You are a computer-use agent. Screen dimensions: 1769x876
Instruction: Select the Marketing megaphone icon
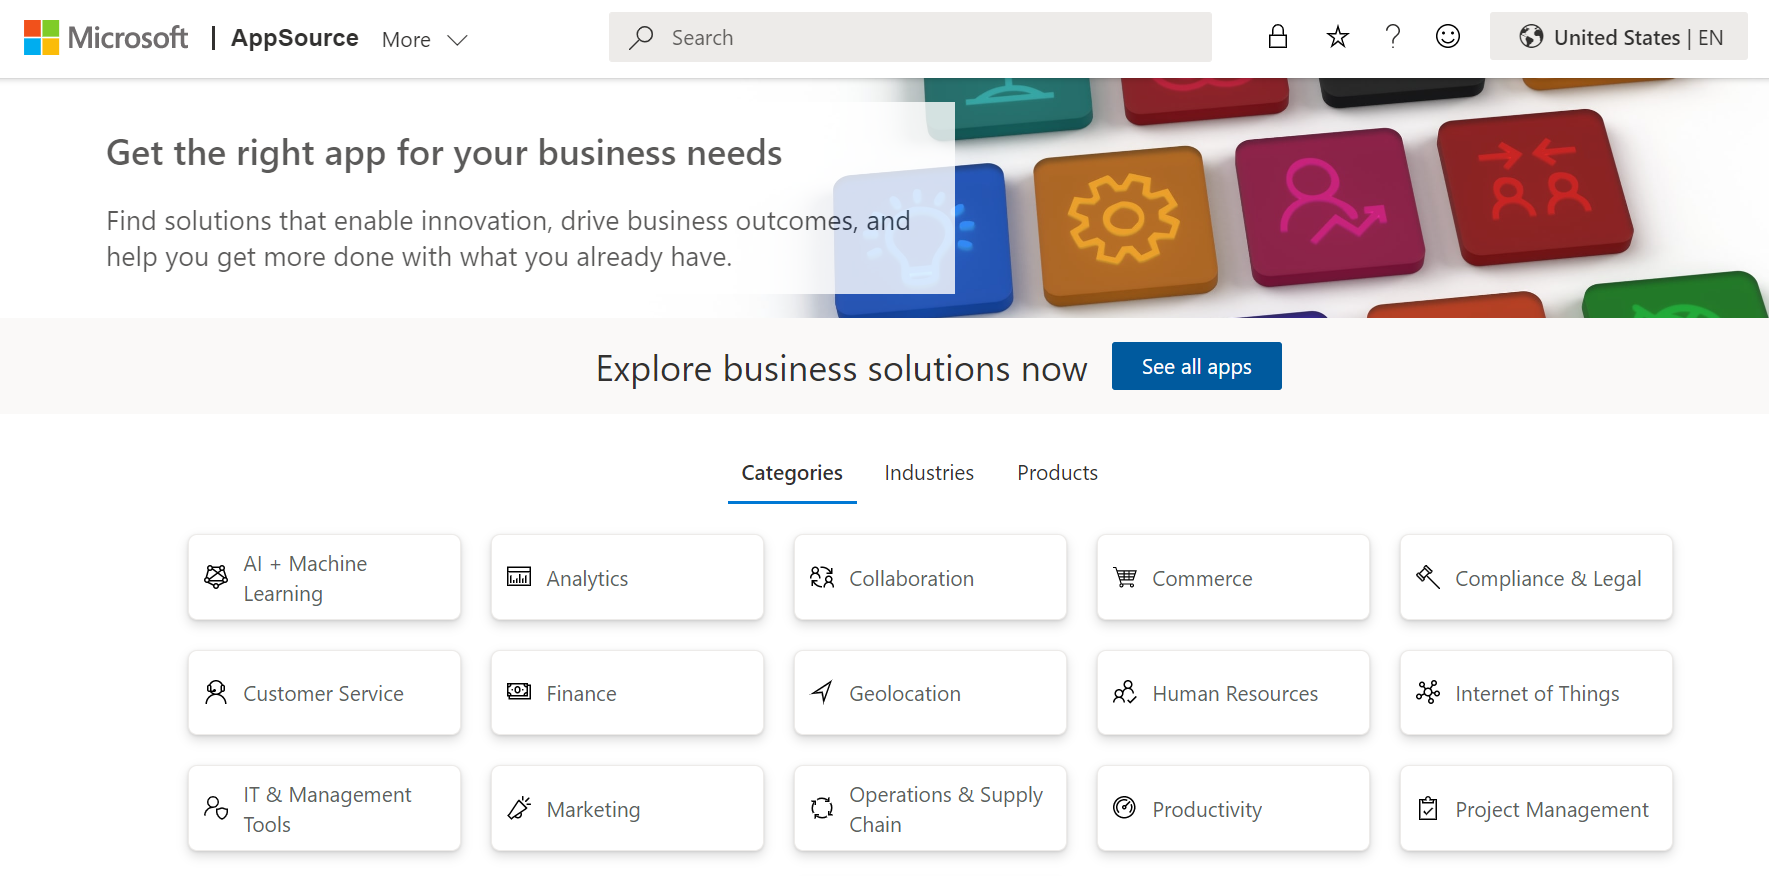pyautogui.click(x=518, y=807)
